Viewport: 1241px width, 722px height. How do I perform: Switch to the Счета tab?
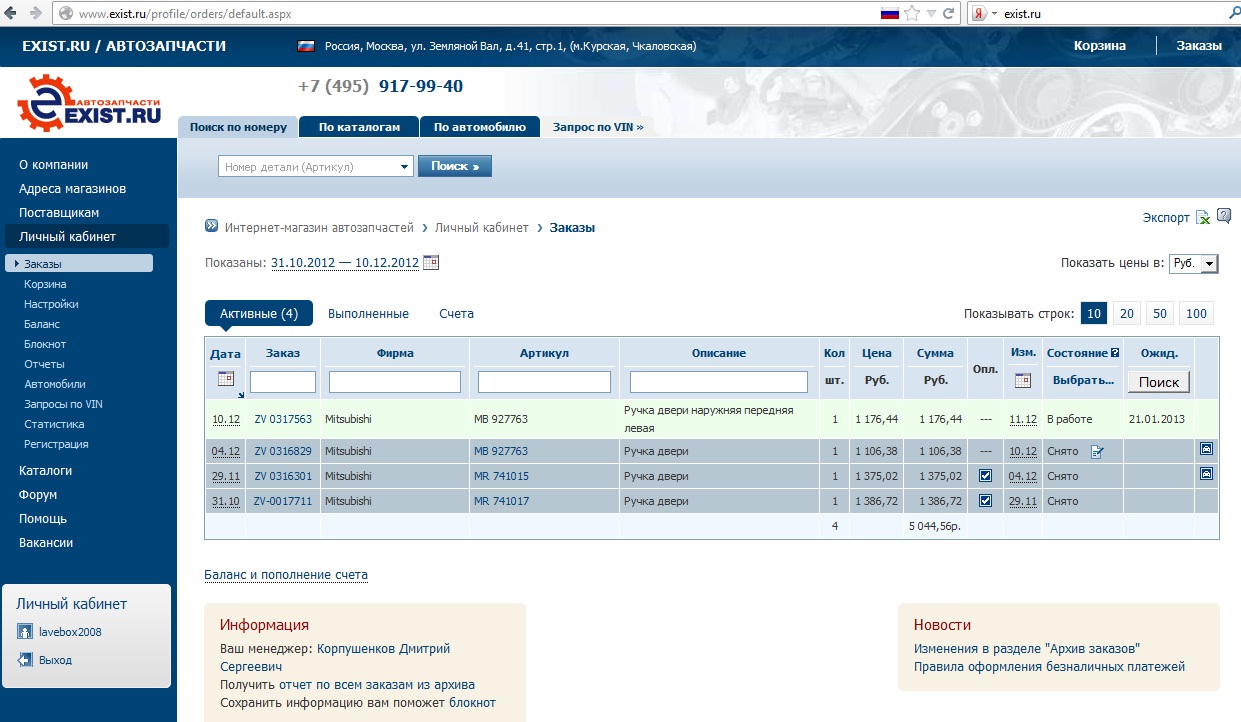[x=456, y=313]
